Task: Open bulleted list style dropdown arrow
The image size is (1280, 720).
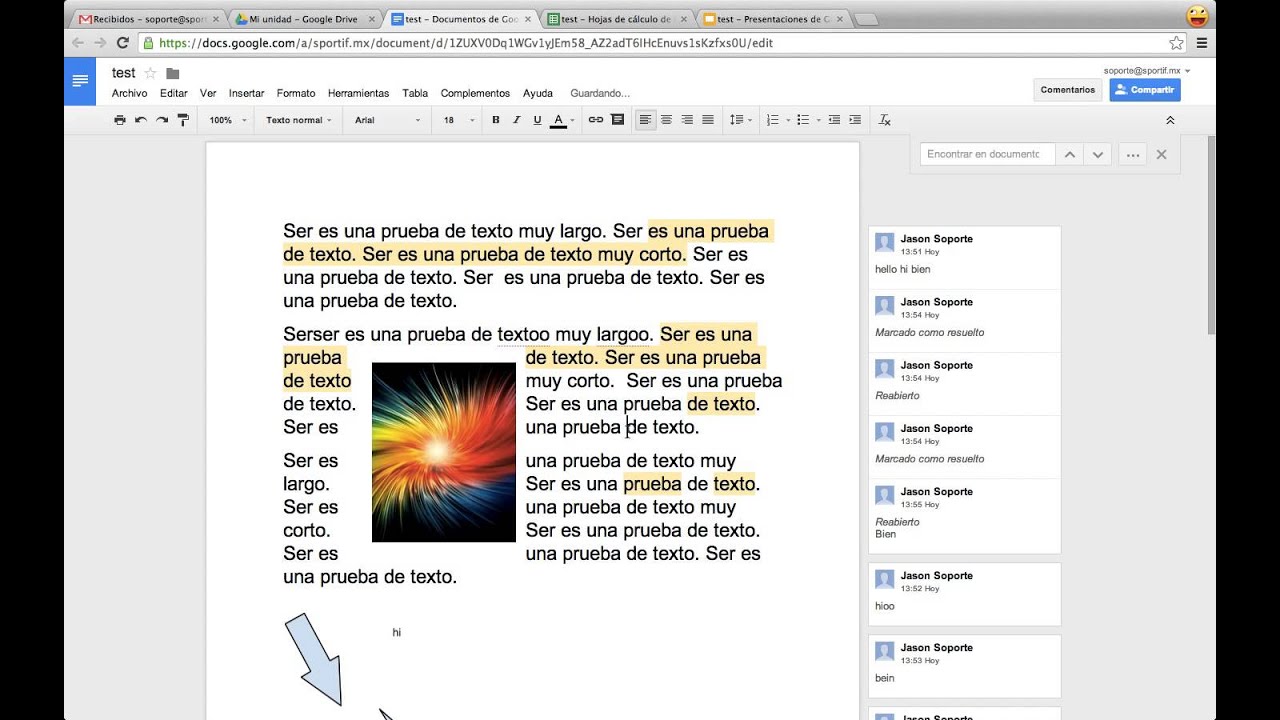Action: [x=819, y=120]
